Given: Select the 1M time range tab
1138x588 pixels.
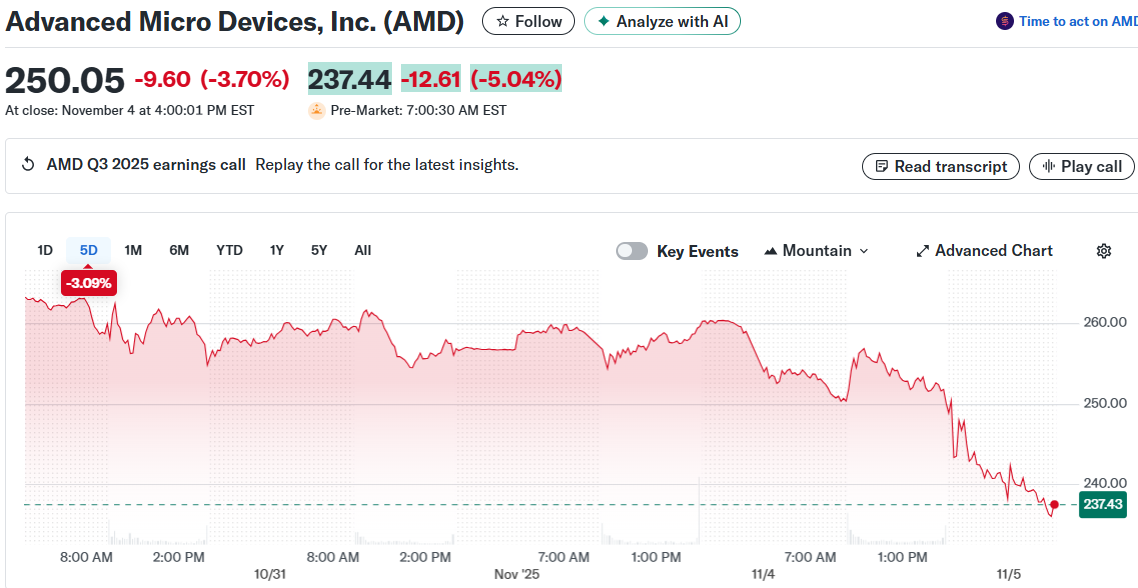Looking at the screenshot, I should (133, 250).
